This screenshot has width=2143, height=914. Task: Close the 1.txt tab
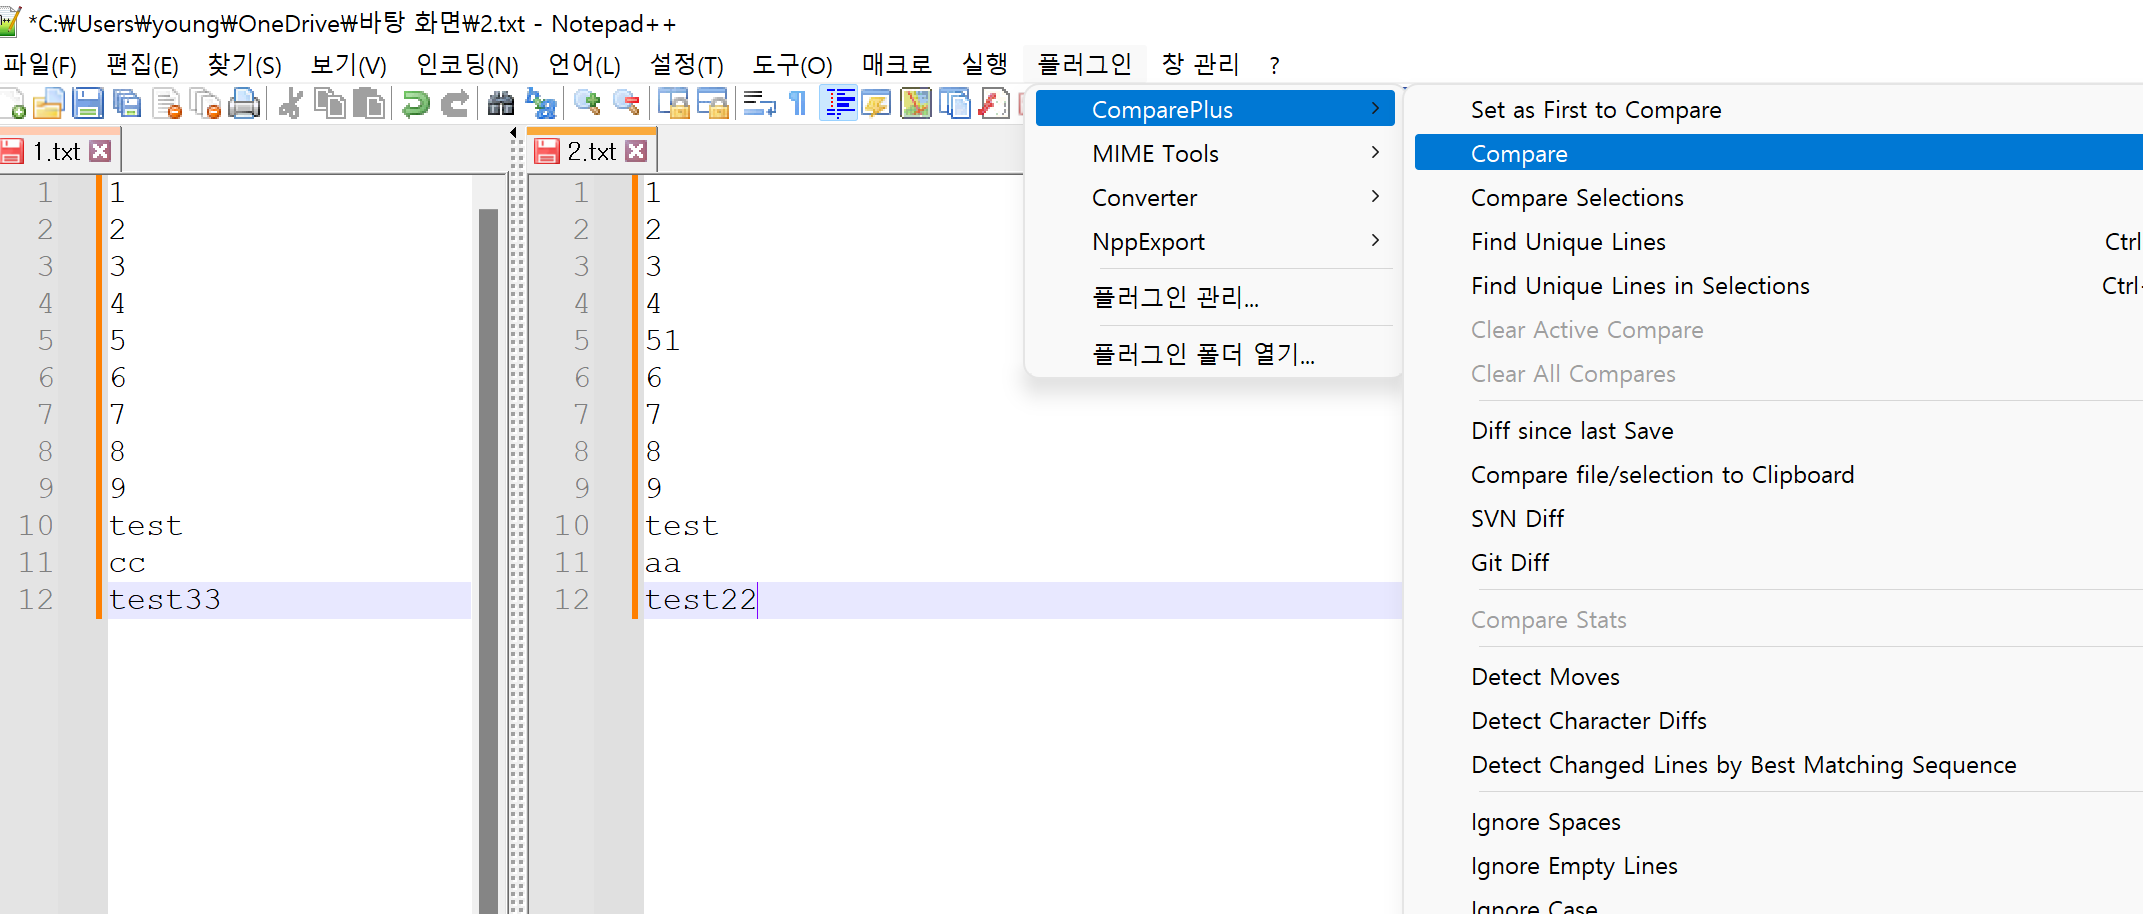pyautogui.click(x=100, y=151)
